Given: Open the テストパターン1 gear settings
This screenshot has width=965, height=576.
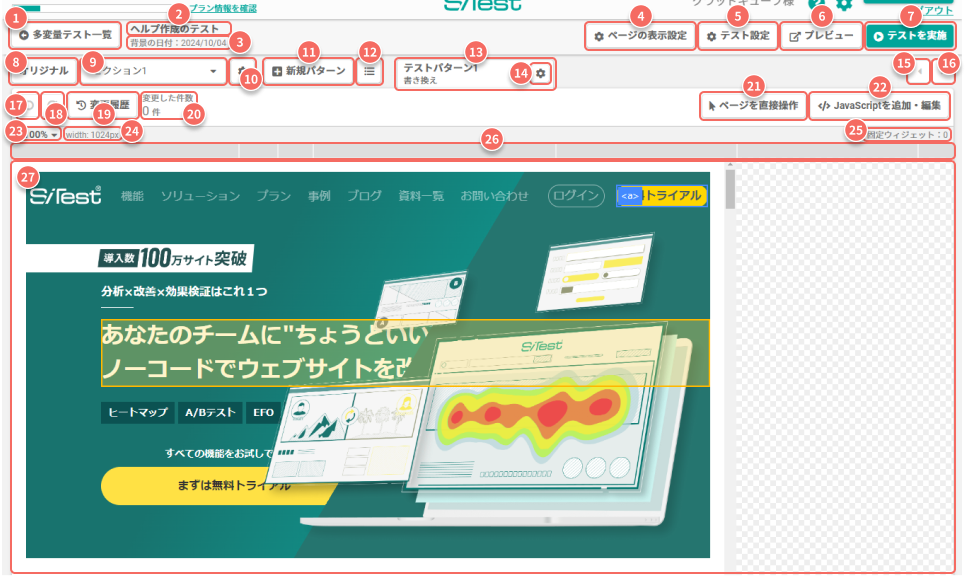Looking at the screenshot, I should (540, 74).
